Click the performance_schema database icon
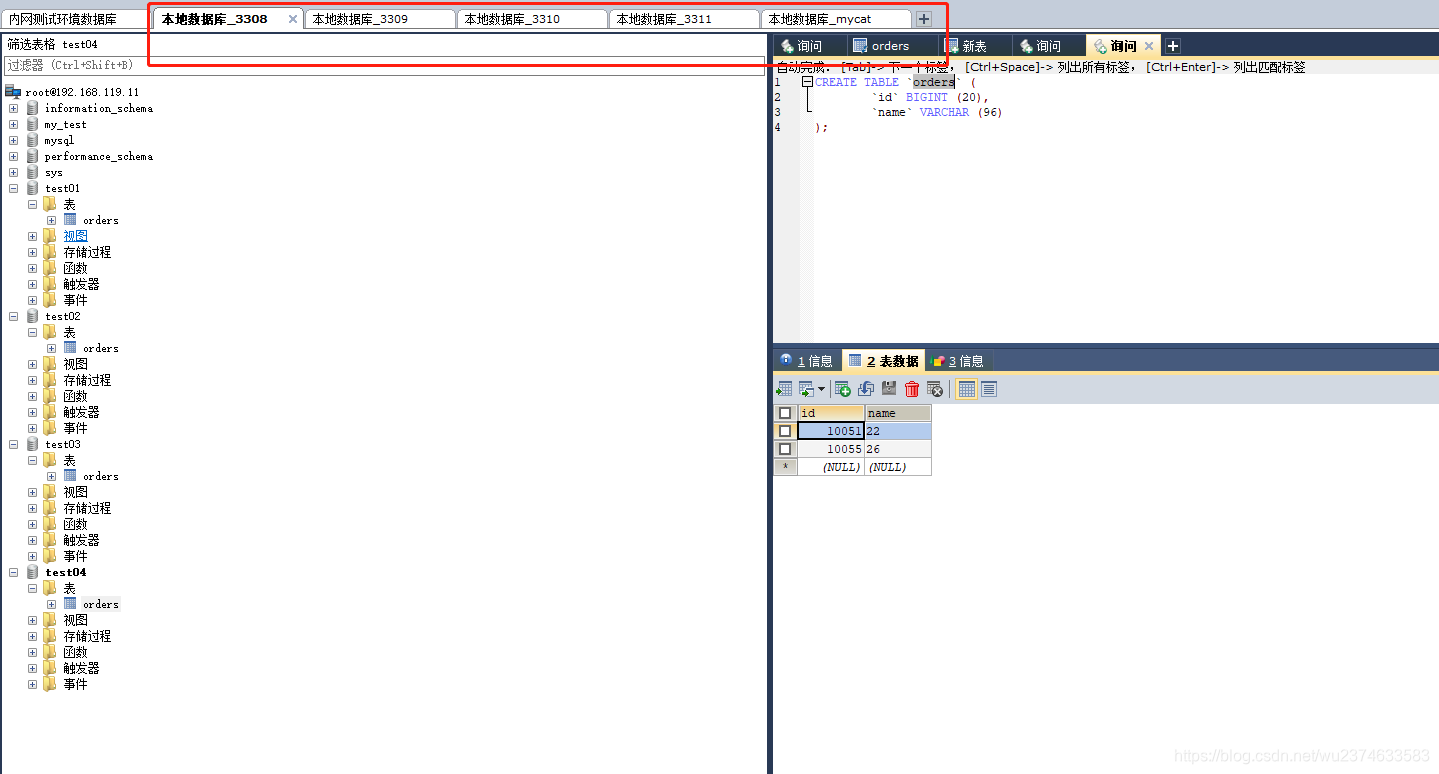1439x774 pixels. [33, 156]
